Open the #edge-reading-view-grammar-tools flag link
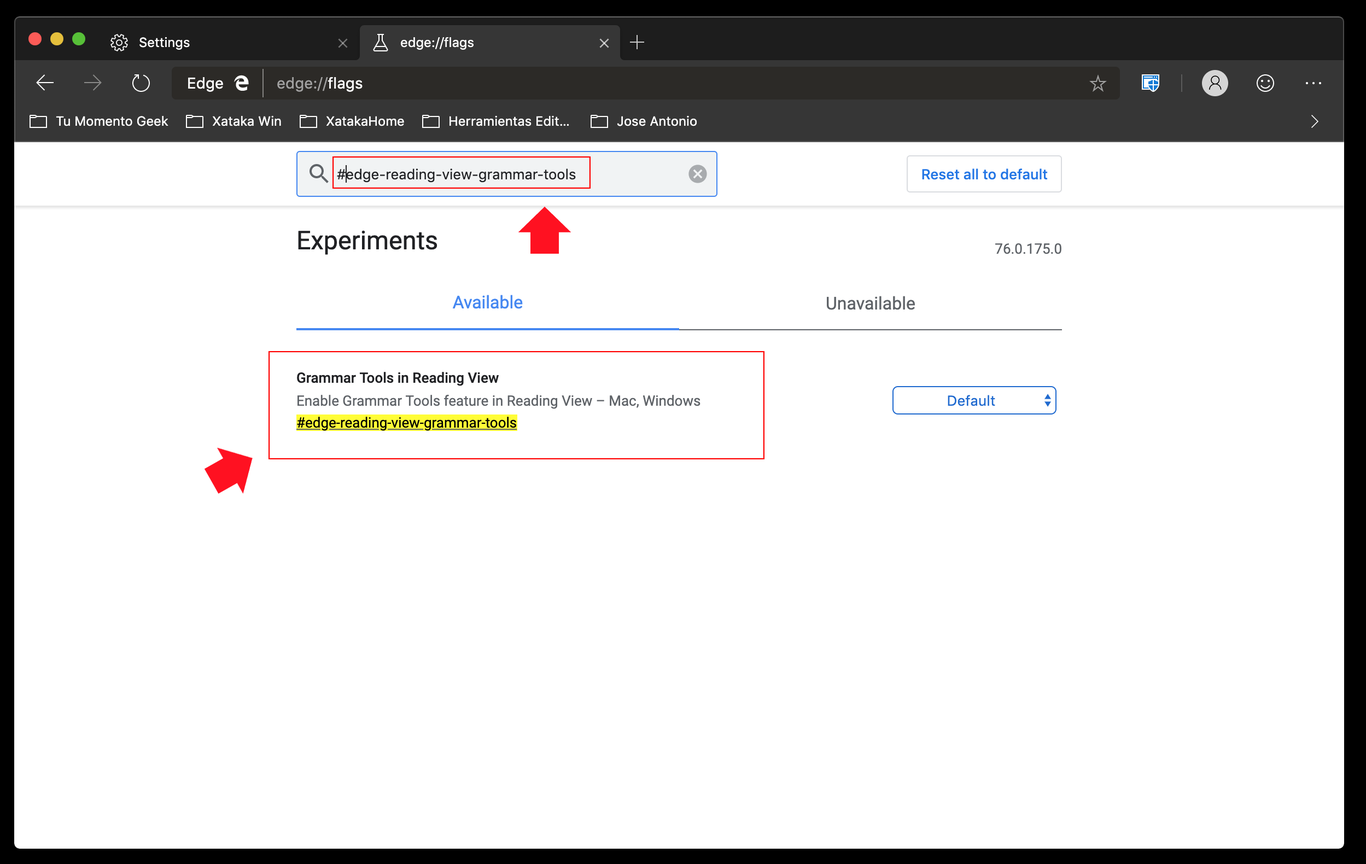The image size is (1366, 864). click(x=407, y=423)
